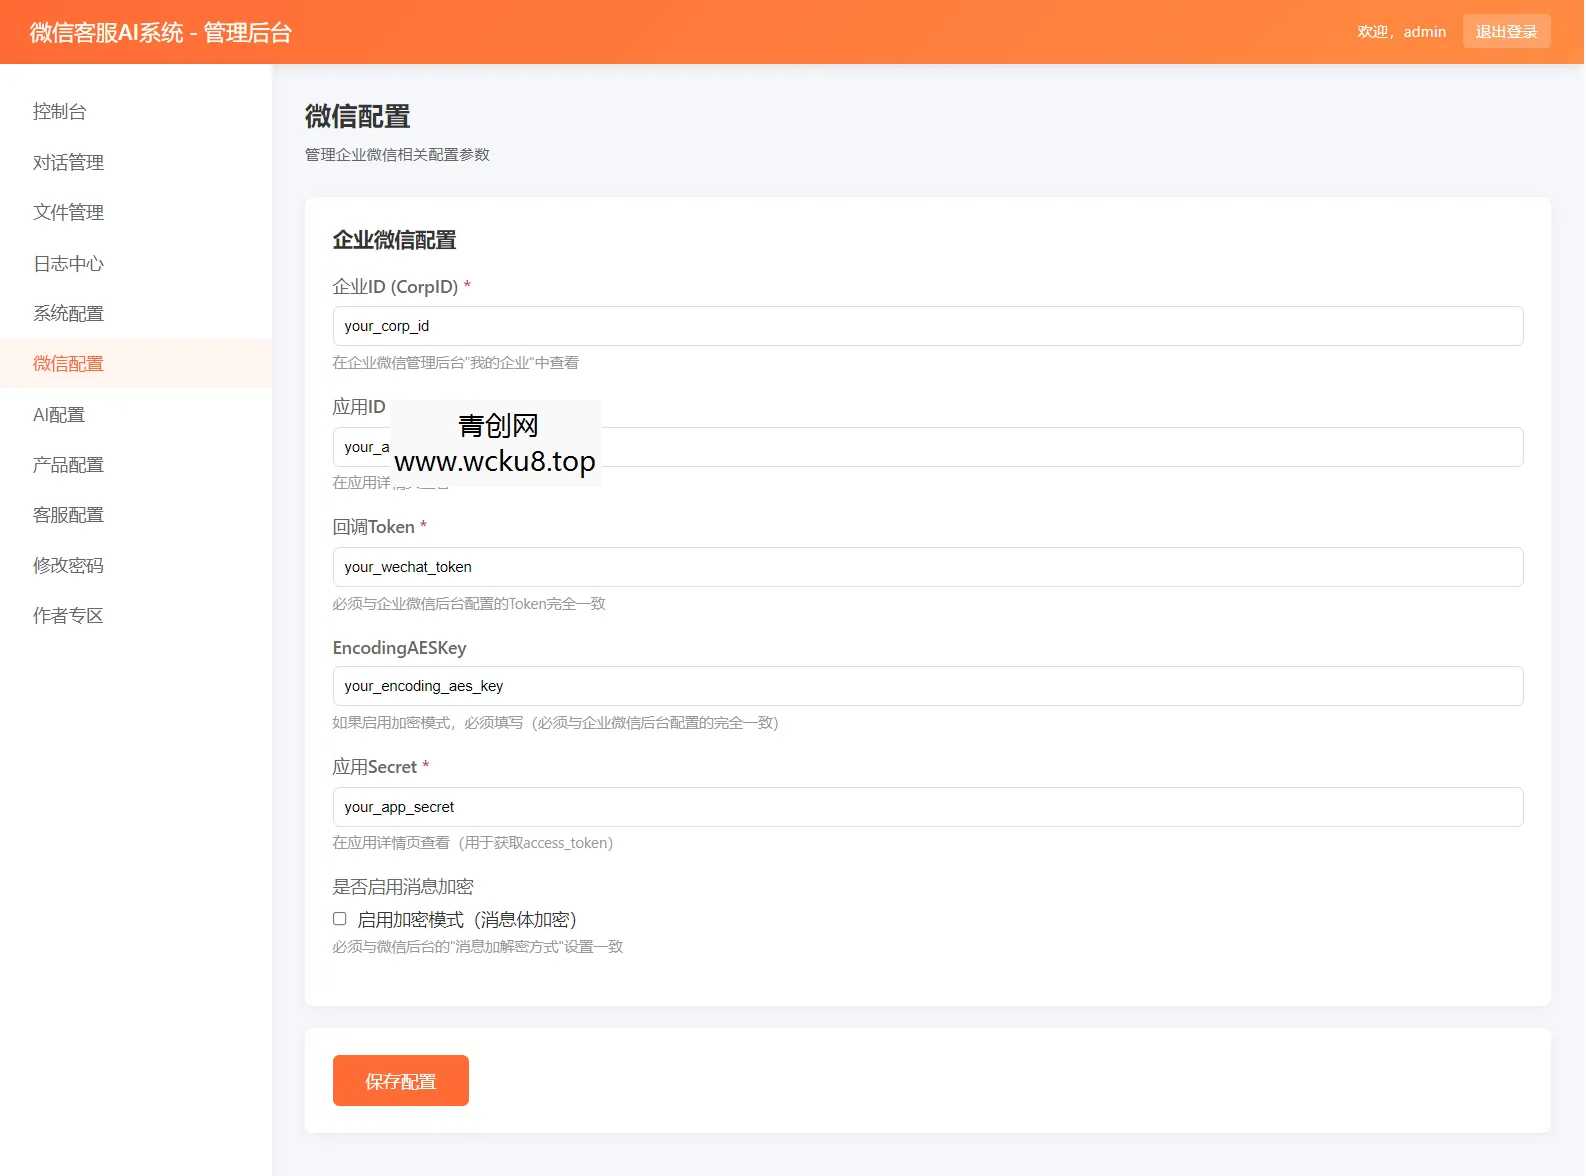Viewport: 1586px width, 1176px height.
Task: Click the 管理企业微信相关配置参数 subtitle
Action: point(397,154)
